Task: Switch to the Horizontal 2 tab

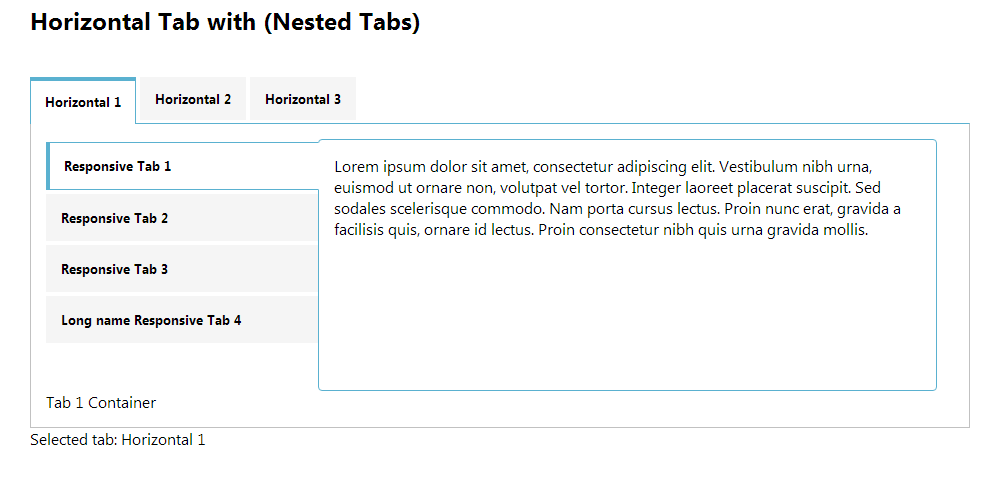Action: [x=193, y=99]
